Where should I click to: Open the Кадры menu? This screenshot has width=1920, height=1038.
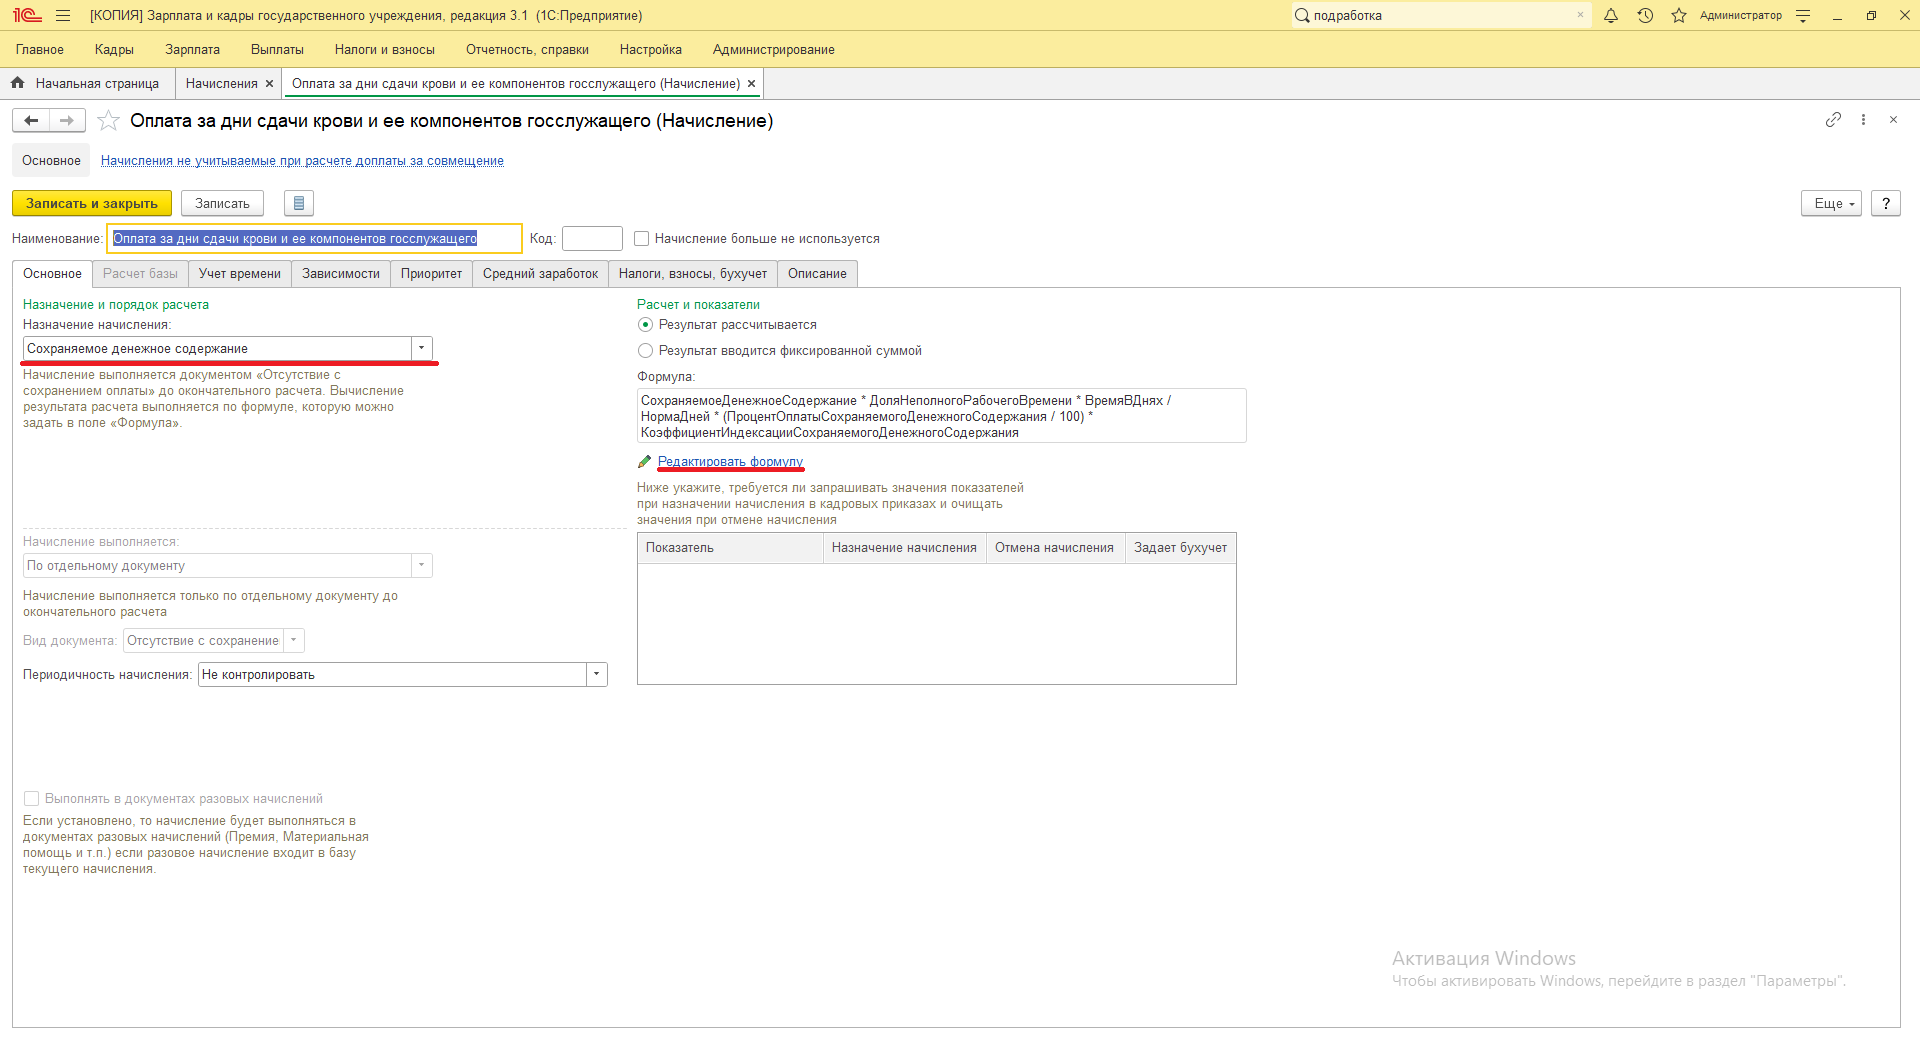(114, 49)
